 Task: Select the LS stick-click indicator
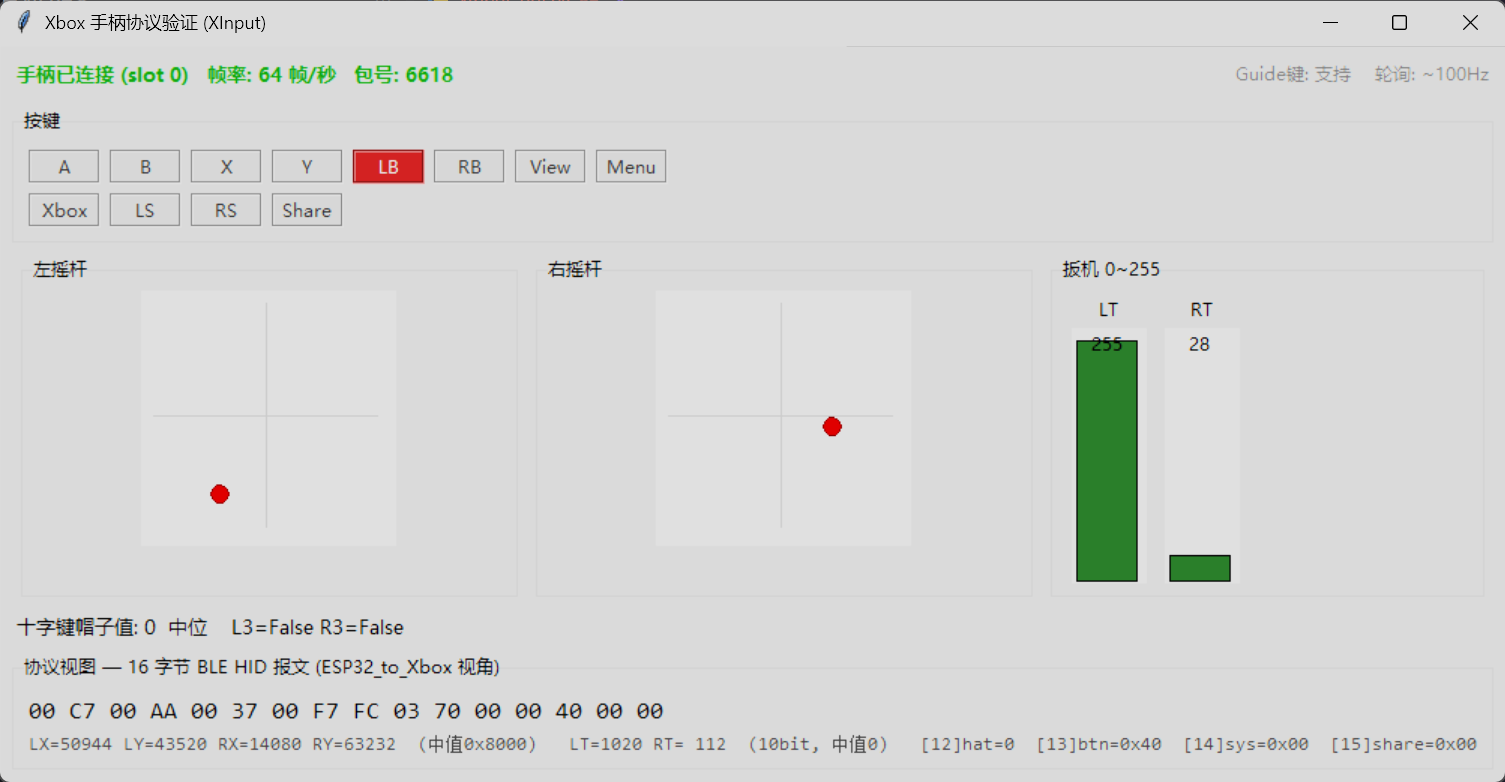point(145,210)
